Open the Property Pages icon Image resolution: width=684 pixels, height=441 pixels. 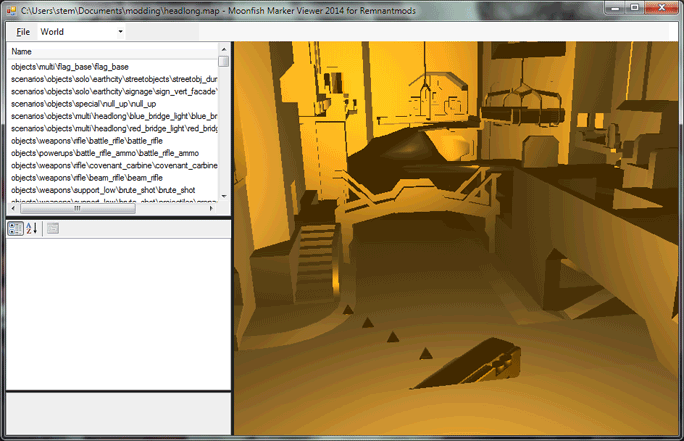pyautogui.click(x=53, y=229)
